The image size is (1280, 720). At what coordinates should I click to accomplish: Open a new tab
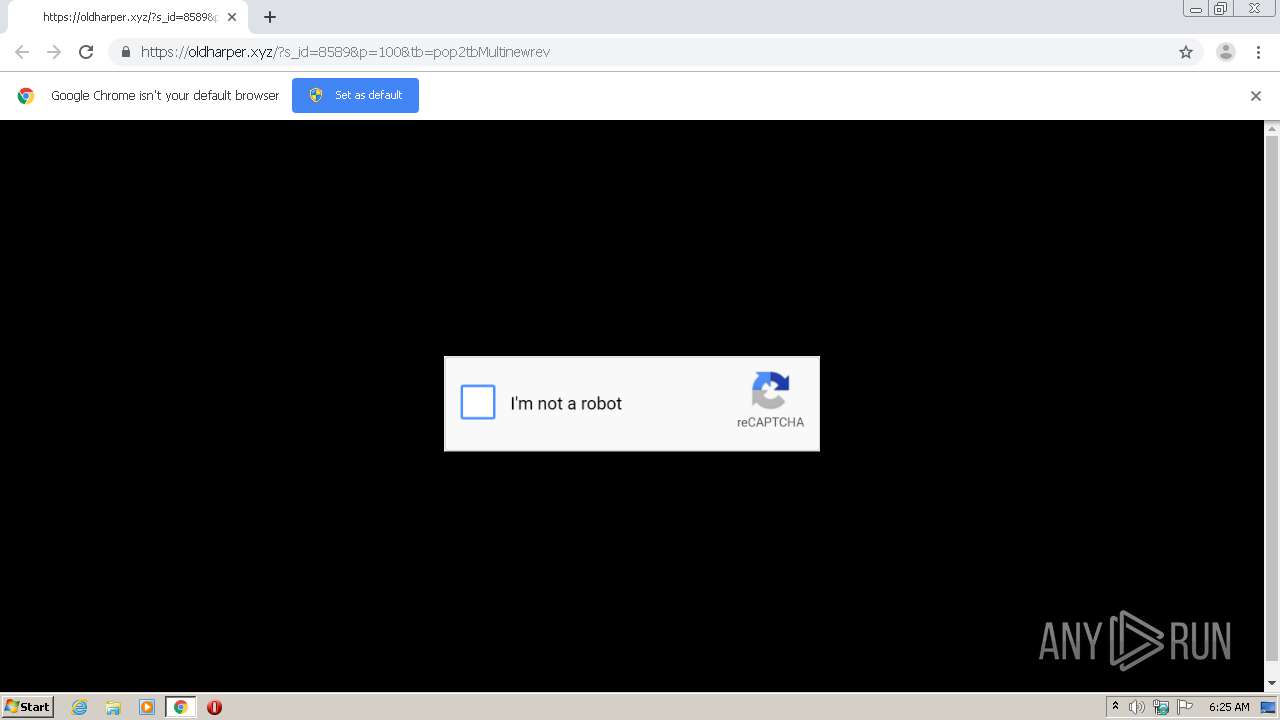click(270, 17)
